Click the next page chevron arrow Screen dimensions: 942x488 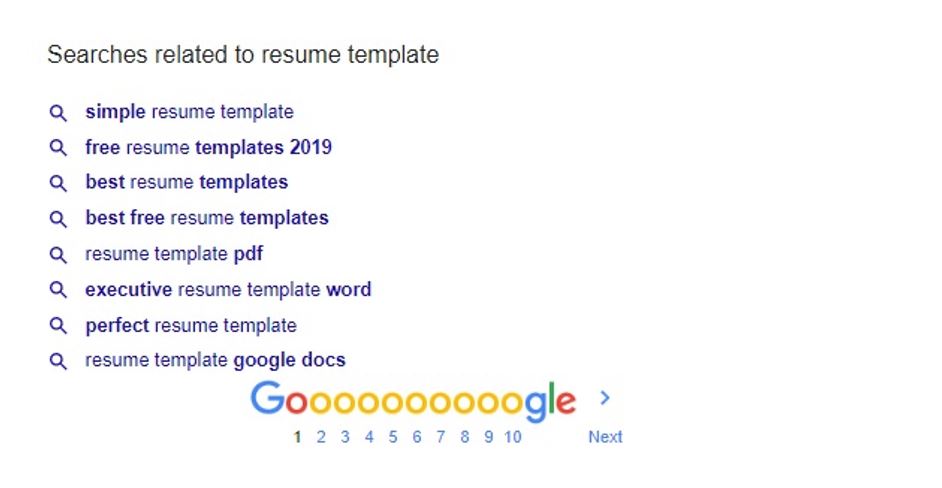pyautogui.click(x=604, y=398)
